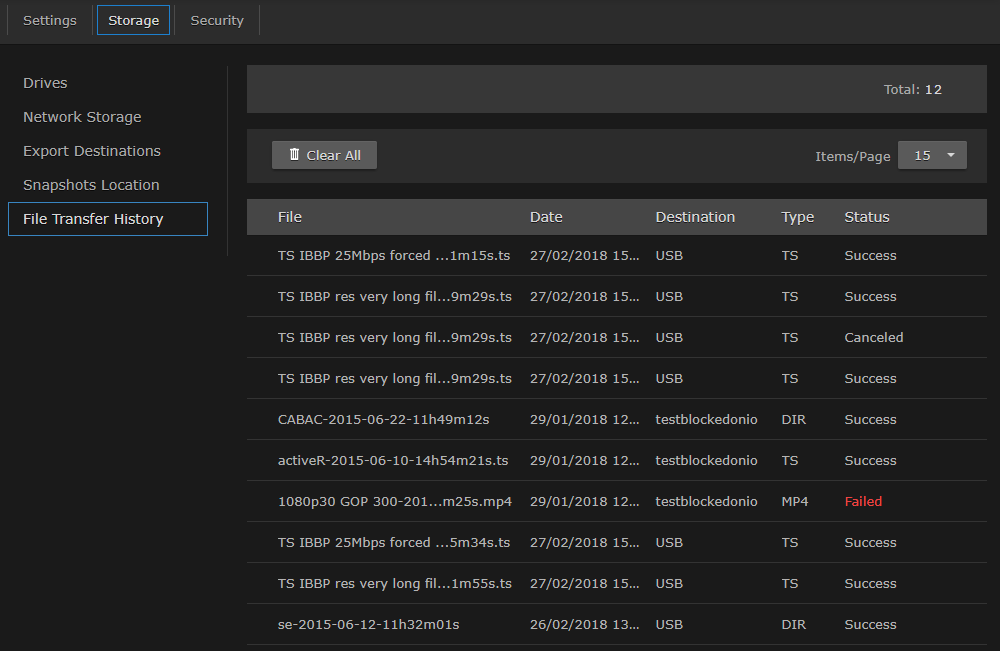Screen dimensions: 1000x651
Task: Sort entries by the Date column
Action: pos(546,217)
